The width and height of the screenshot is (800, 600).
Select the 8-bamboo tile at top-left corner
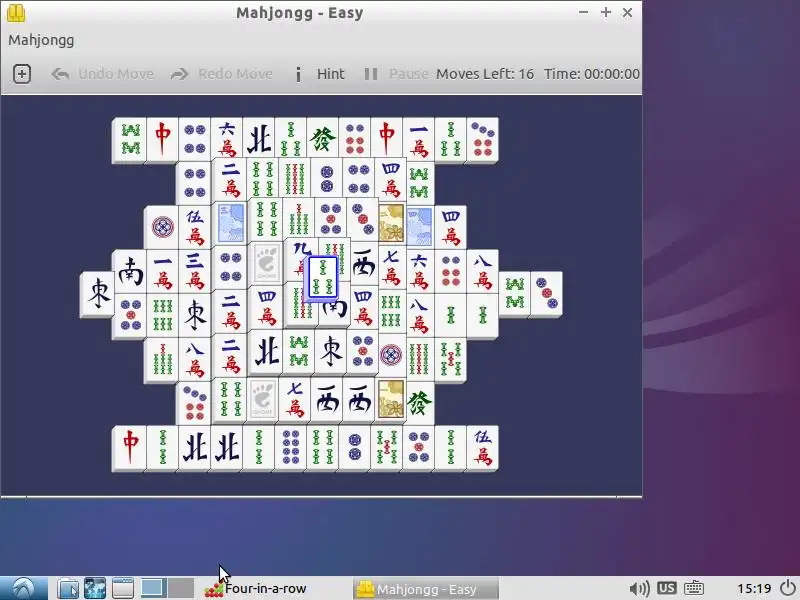click(131, 139)
